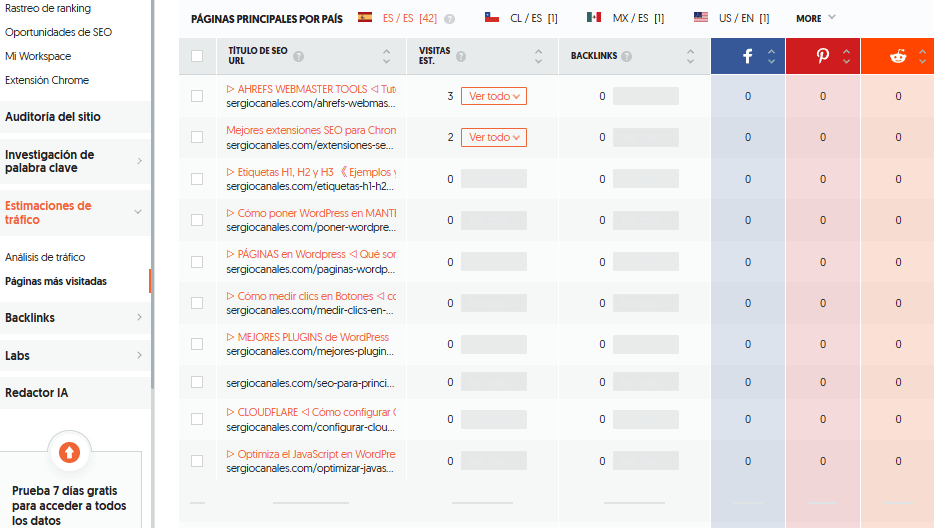The image size is (934, 528).
Task: Collapse Estimaciones de tráfico section
Action: tap(74, 213)
